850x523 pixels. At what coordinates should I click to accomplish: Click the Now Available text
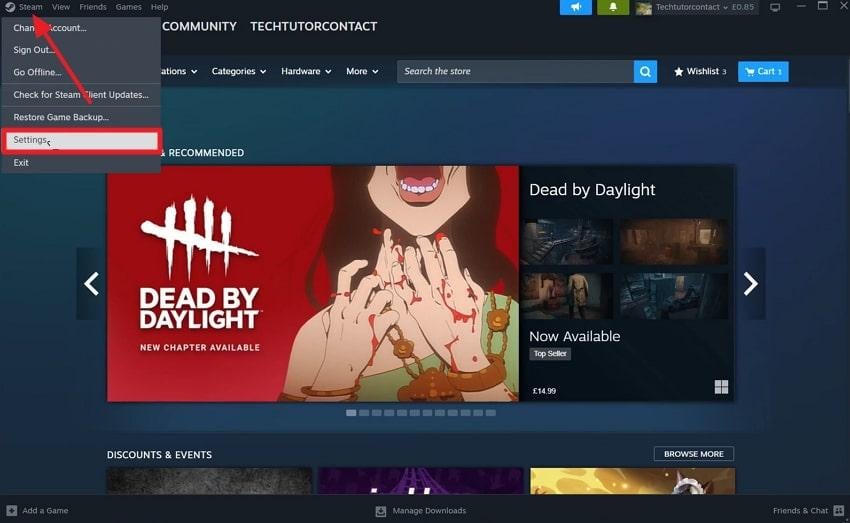click(x=575, y=337)
